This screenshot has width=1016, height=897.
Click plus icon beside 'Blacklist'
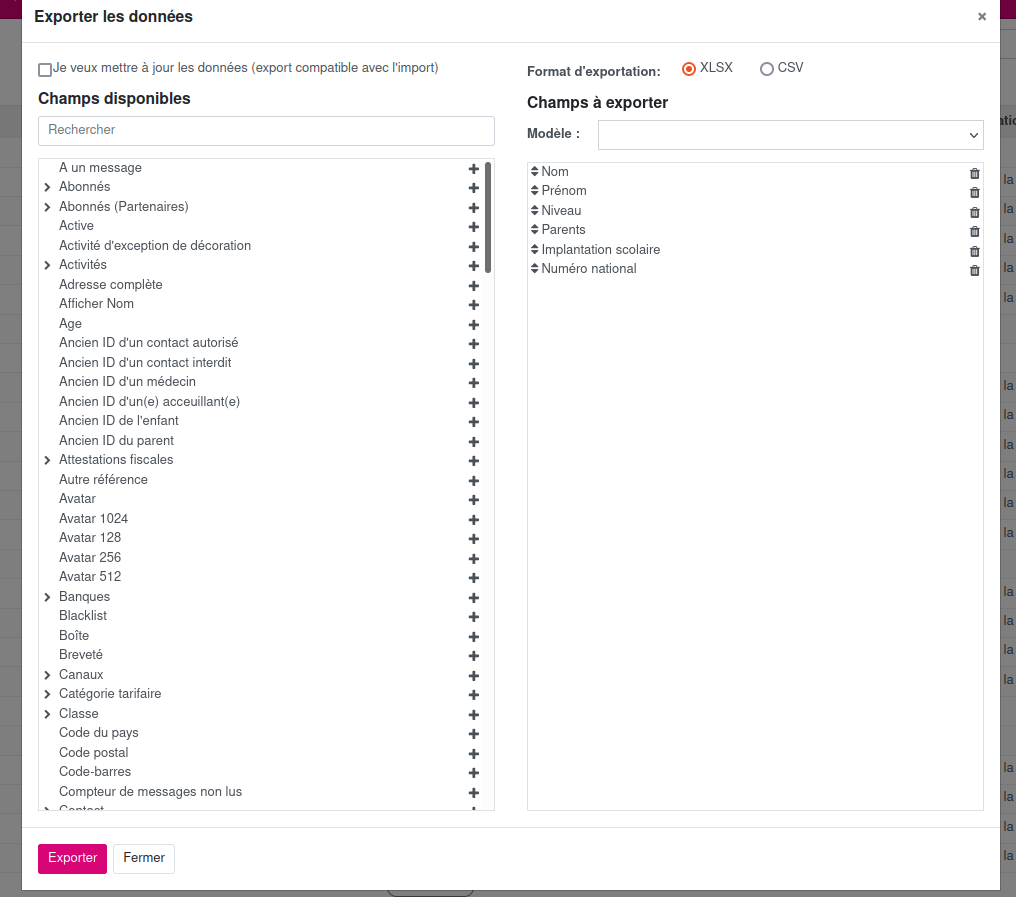tap(474, 617)
